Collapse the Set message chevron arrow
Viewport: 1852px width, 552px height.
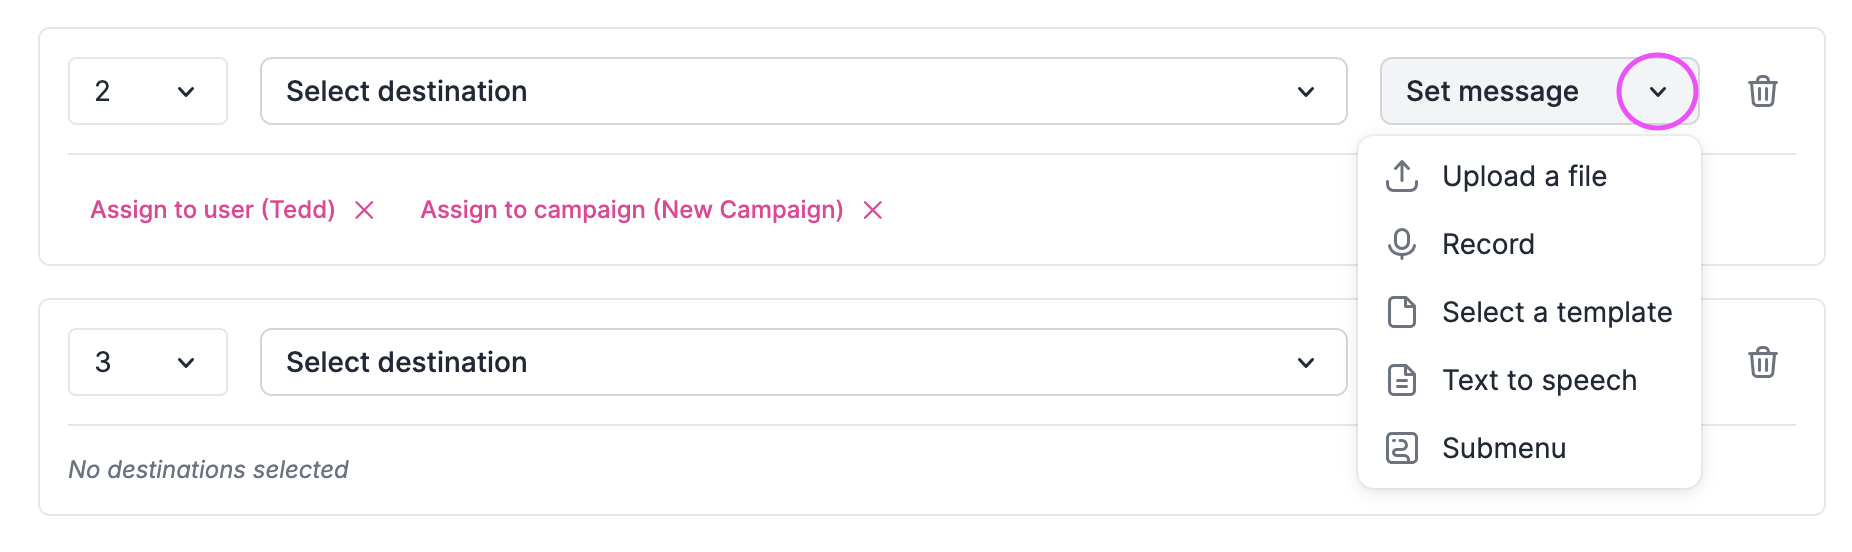click(x=1658, y=92)
